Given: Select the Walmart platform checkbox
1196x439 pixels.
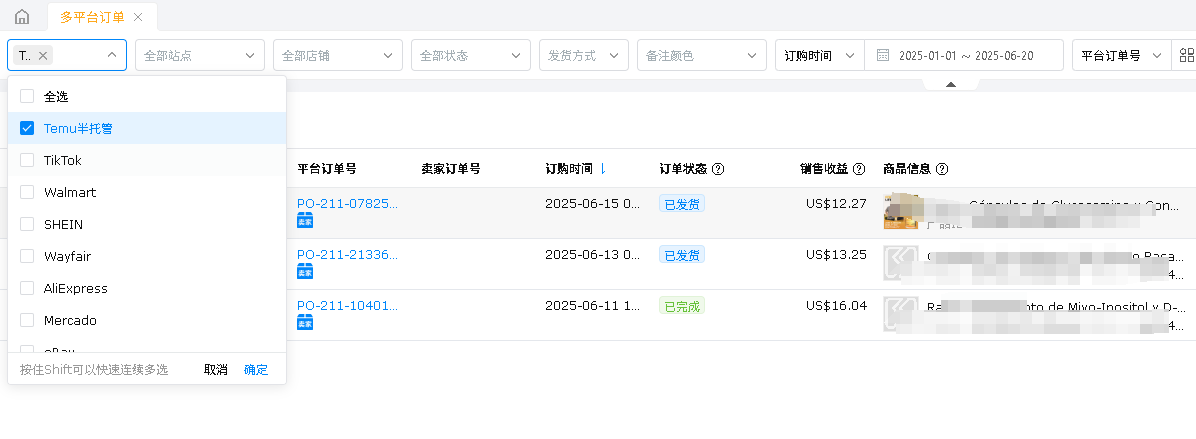Looking at the screenshot, I should click(27, 192).
